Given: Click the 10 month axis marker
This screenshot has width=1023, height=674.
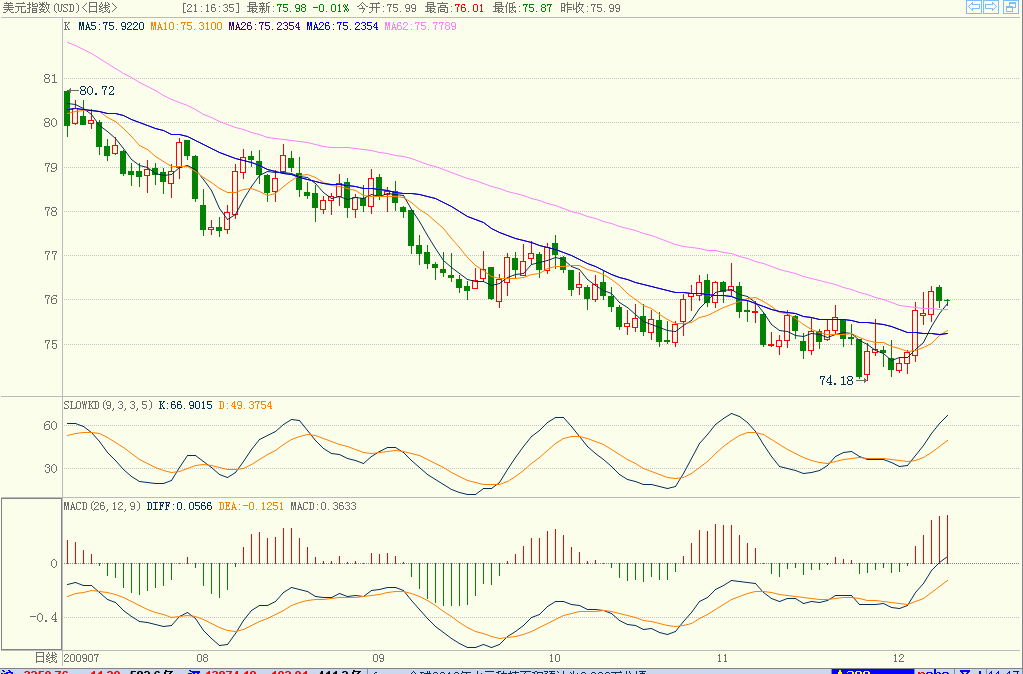Looking at the screenshot, I should pyautogui.click(x=555, y=657).
